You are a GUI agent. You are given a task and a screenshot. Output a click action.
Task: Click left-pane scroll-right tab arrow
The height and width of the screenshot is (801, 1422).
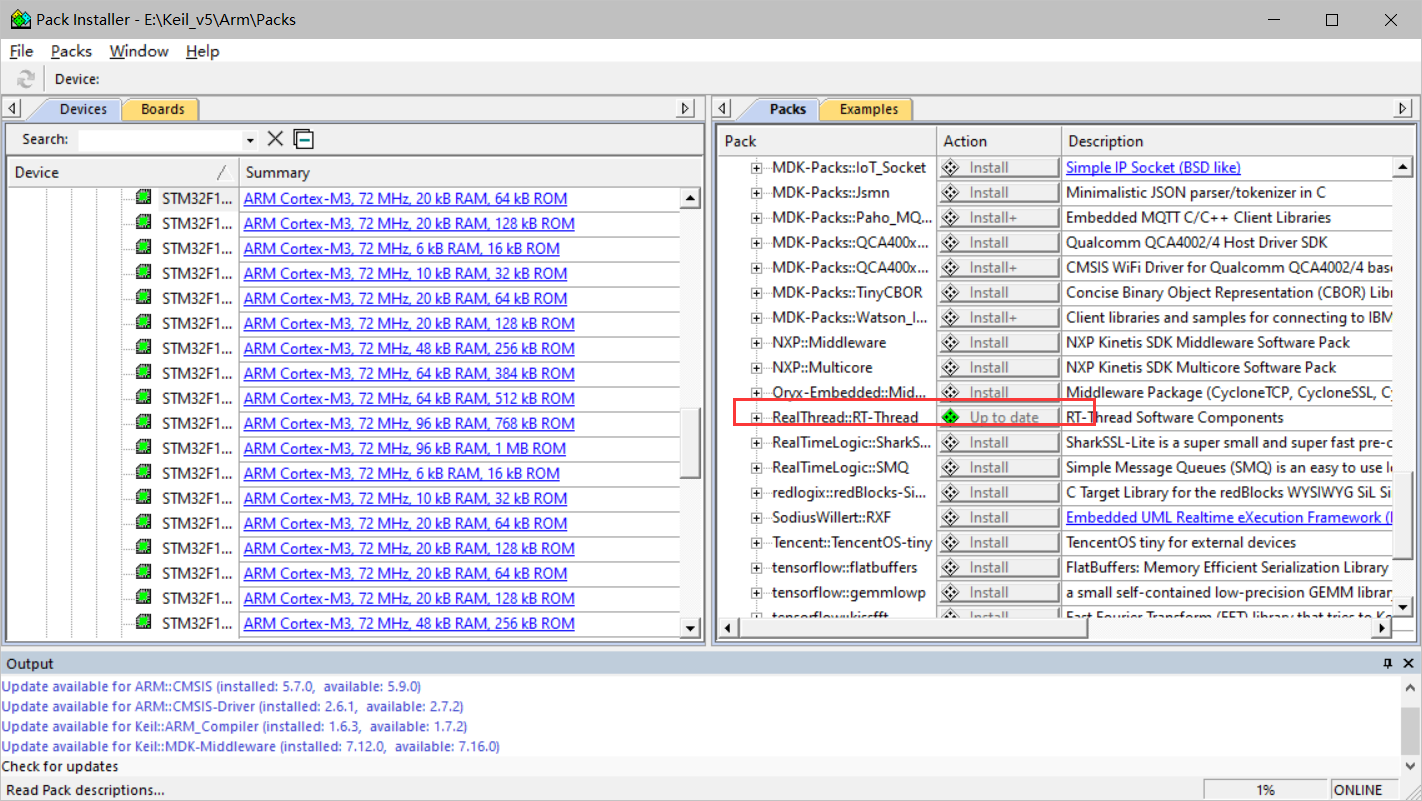[x=685, y=108]
